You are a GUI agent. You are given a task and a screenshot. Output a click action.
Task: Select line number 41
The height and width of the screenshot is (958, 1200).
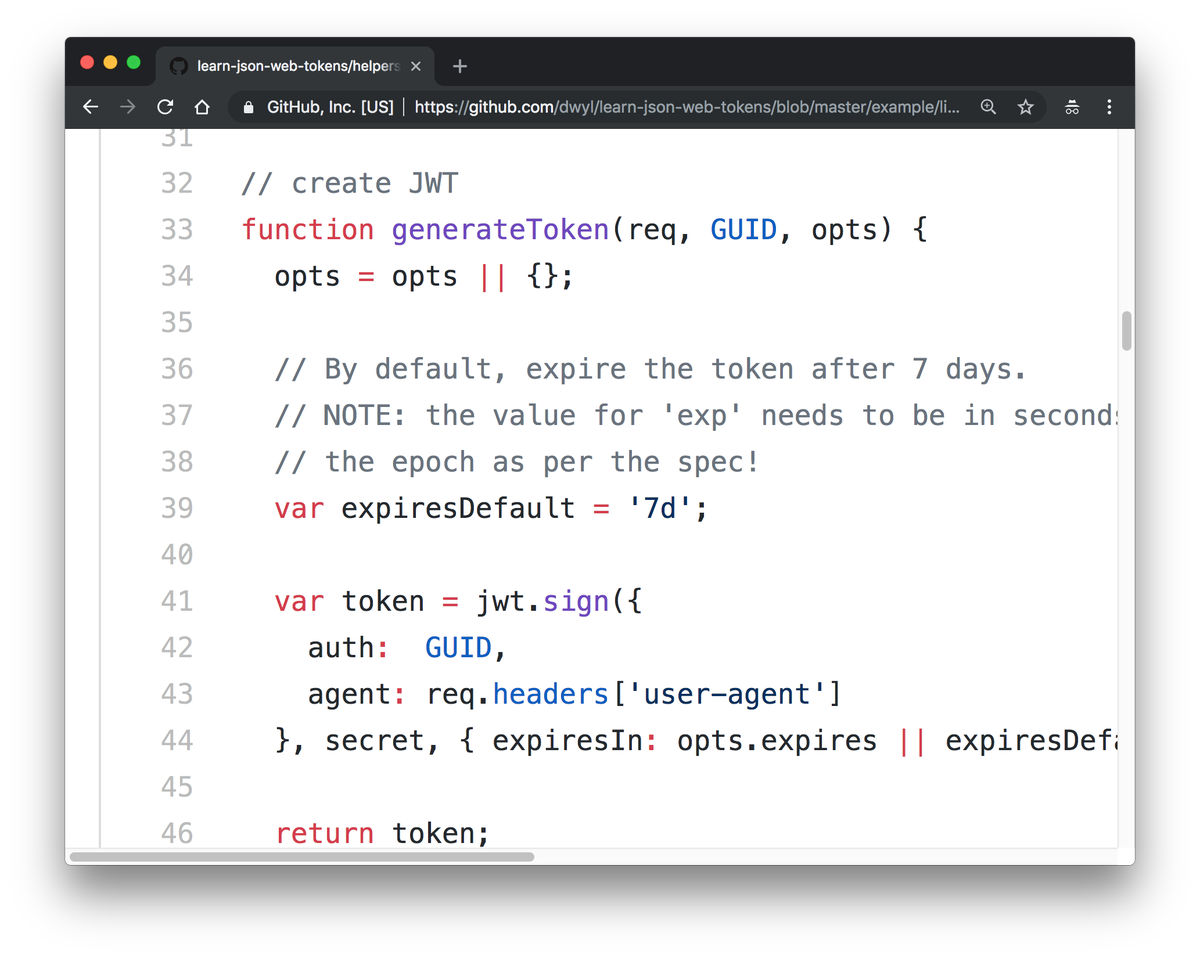(x=177, y=601)
